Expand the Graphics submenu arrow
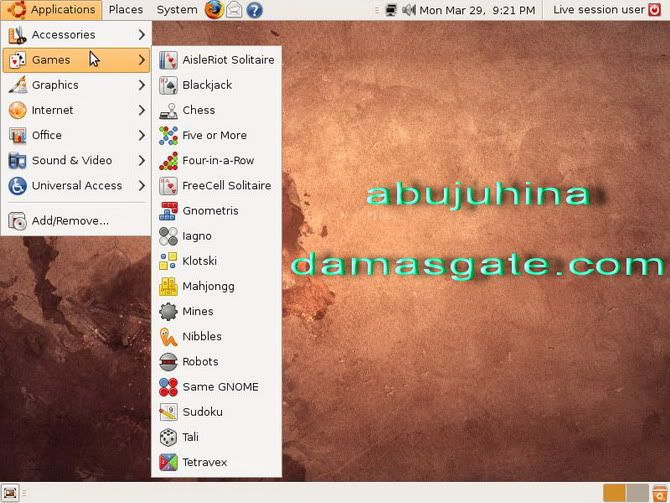This screenshot has width=670, height=503. [142, 85]
